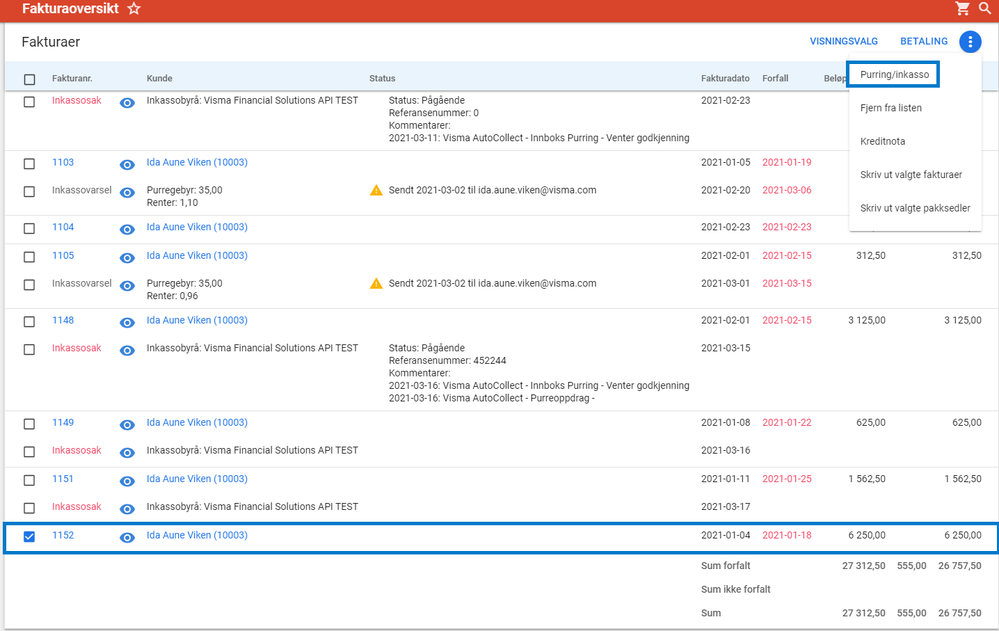Open the shopping cart icon
Viewport: 999px width, 631px height.
[963, 9]
